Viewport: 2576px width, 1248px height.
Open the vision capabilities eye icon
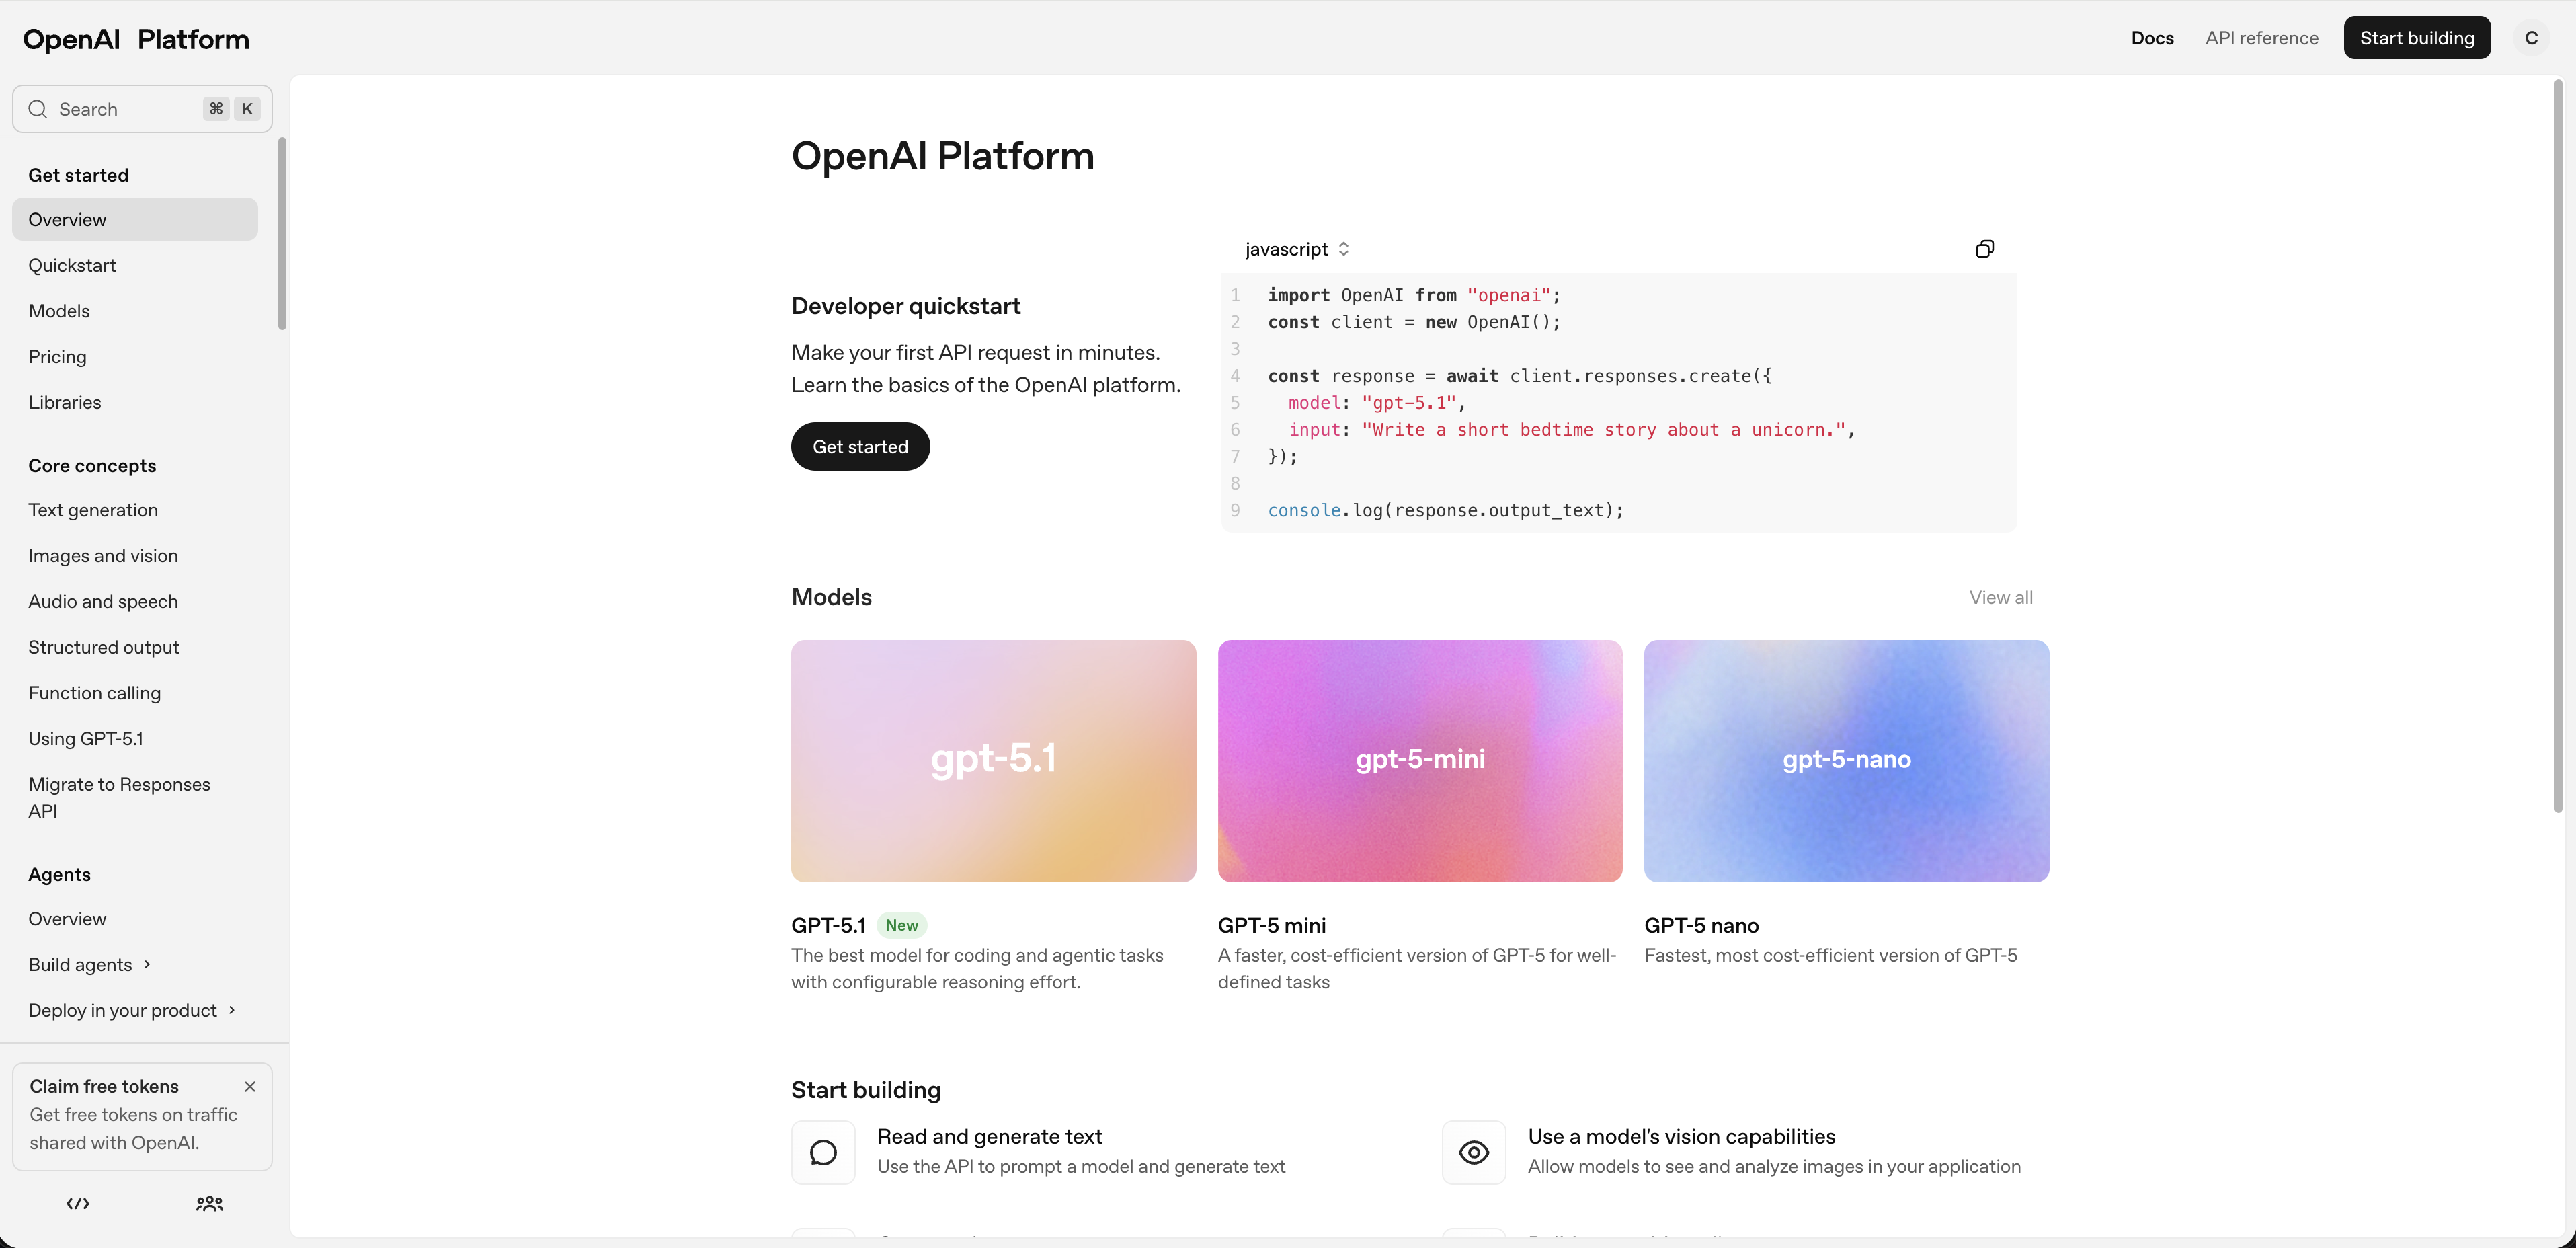(1473, 1152)
